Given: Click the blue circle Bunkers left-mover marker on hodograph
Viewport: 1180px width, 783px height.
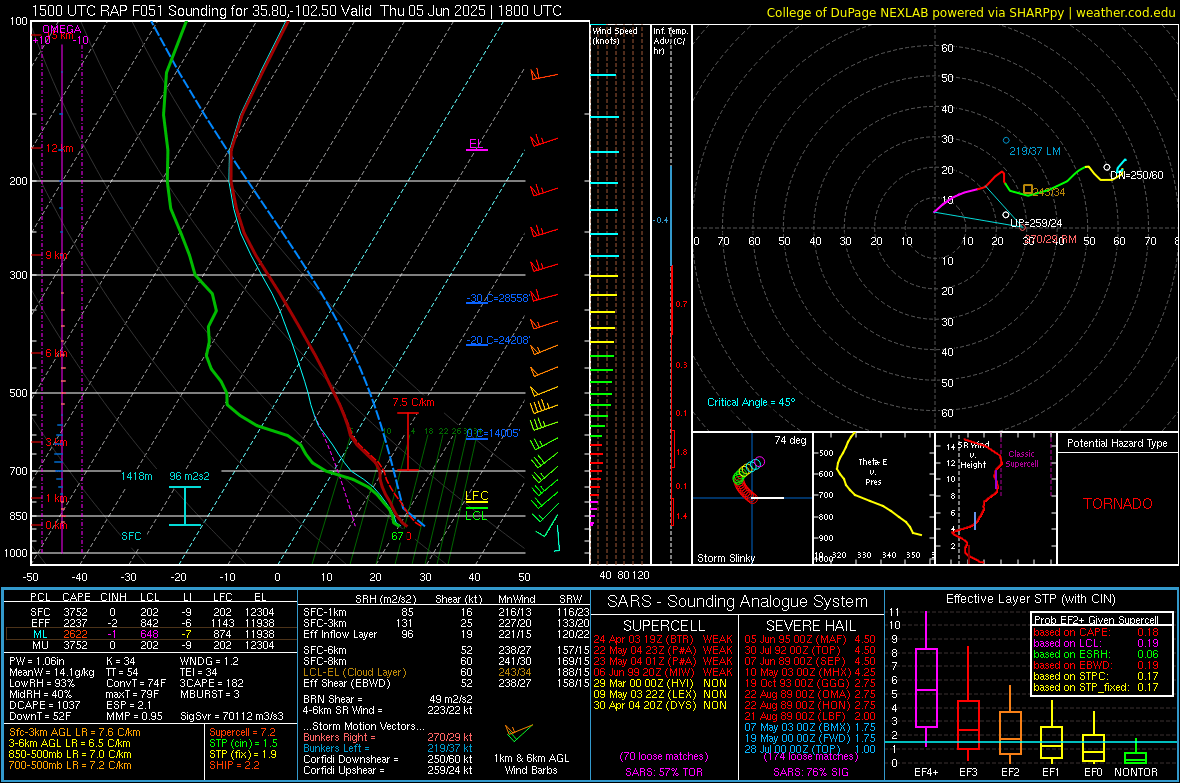Looking at the screenshot, I should (x=1006, y=141).
